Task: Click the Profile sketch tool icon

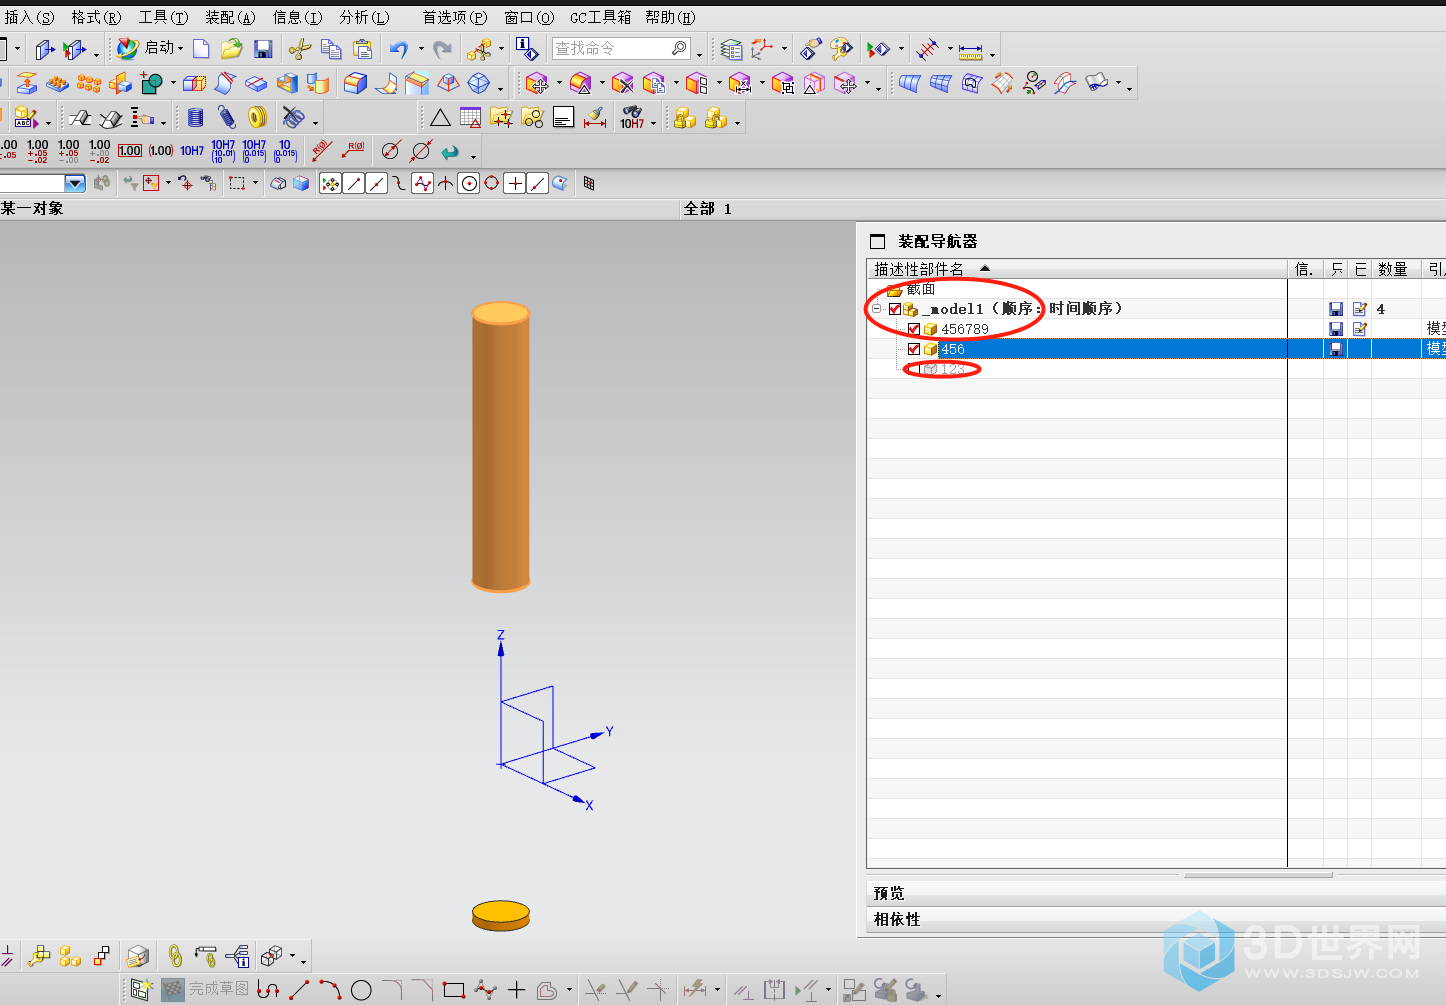Action: pos(268,990)
